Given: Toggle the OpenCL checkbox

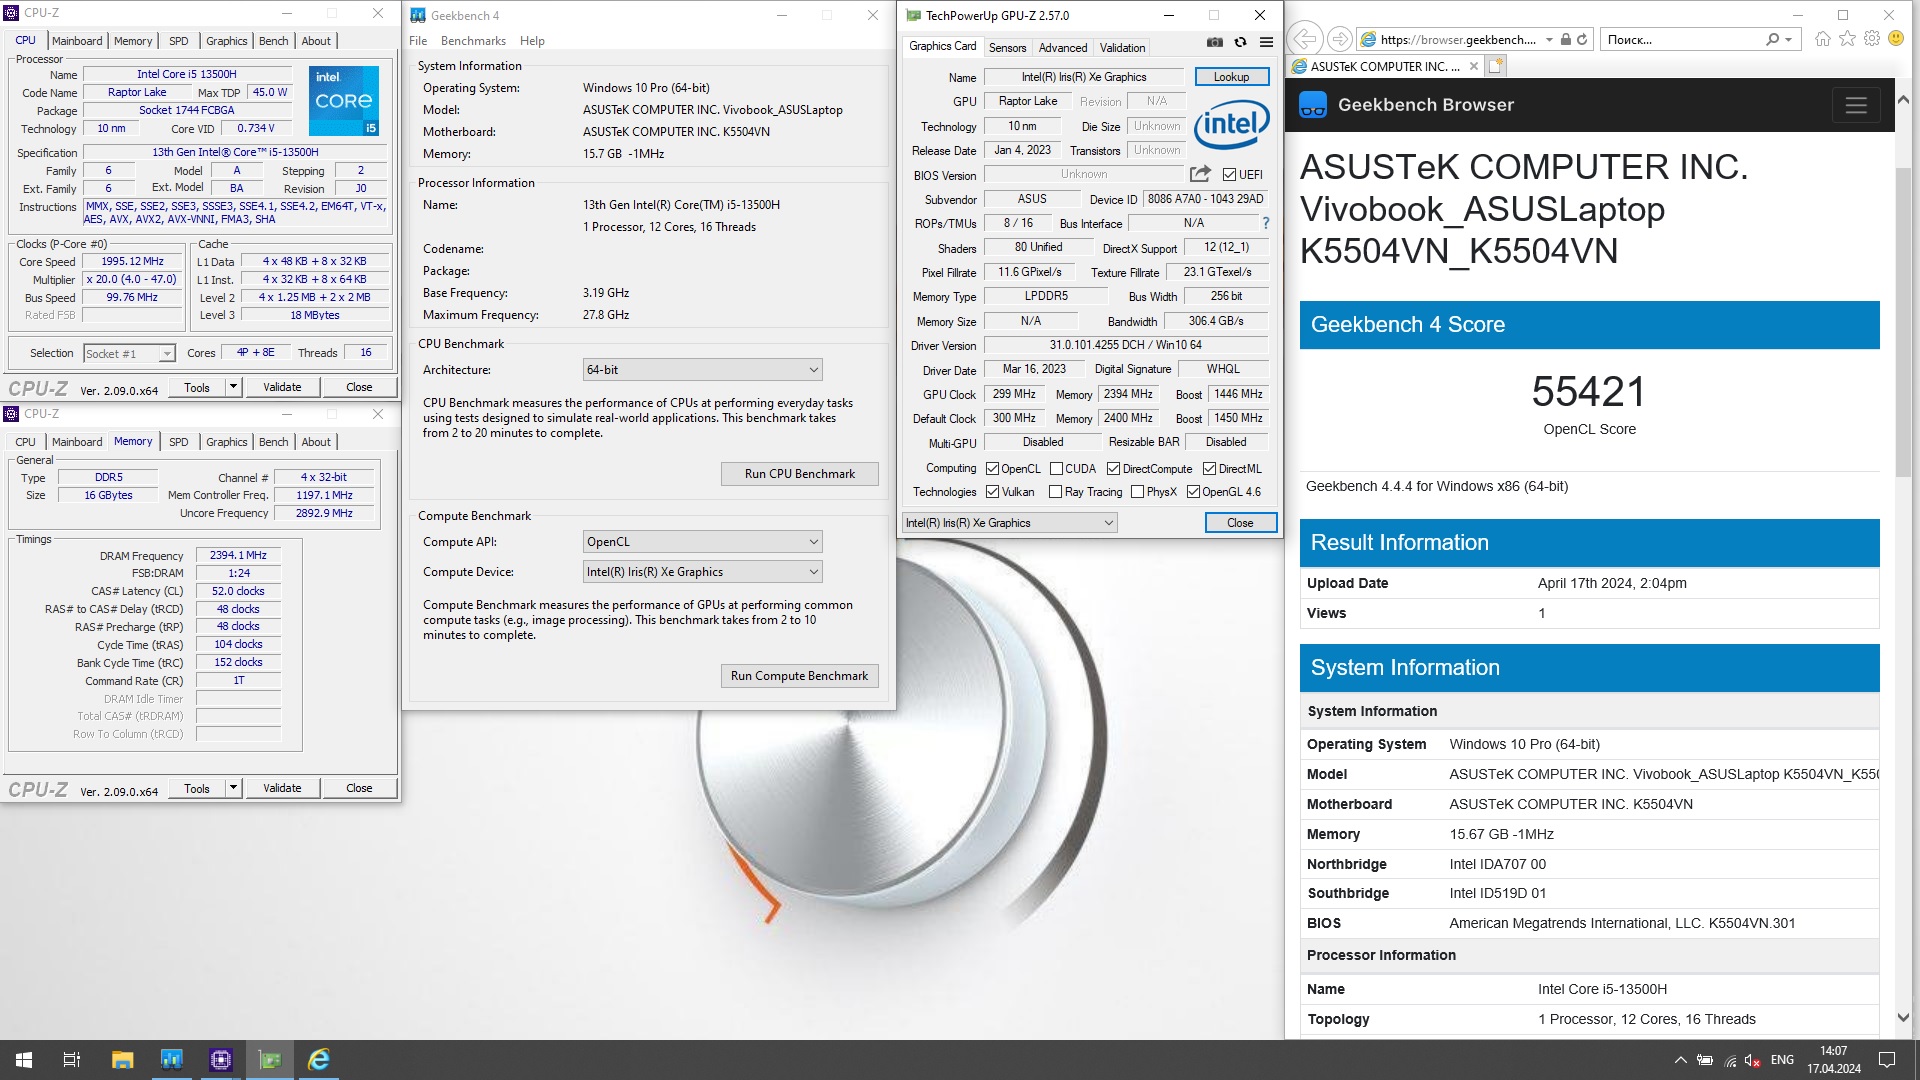Looking at the screenshot, I should coord(992,469).
